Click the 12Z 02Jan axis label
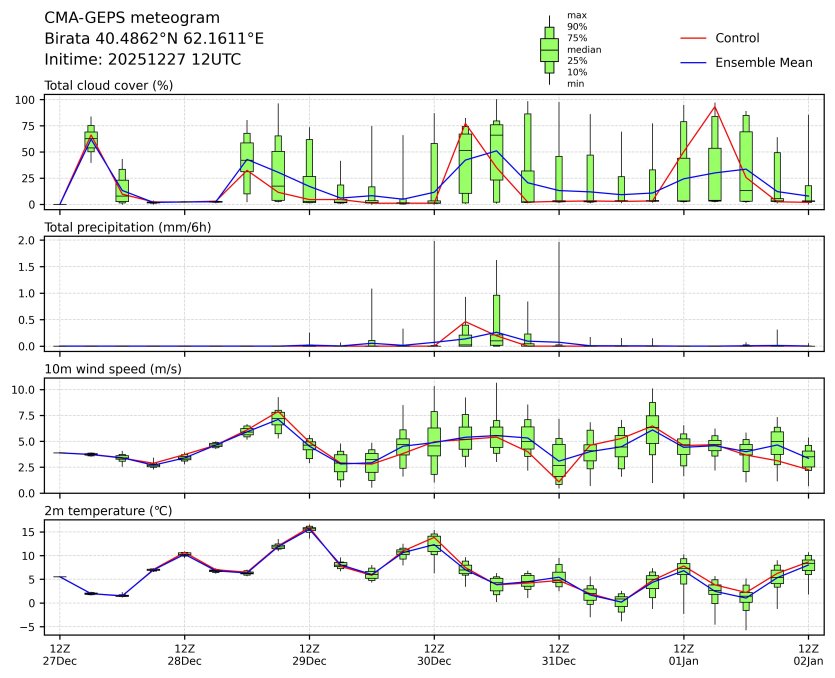The height and width of the screenshot is (678, 835). coord(807,655)
